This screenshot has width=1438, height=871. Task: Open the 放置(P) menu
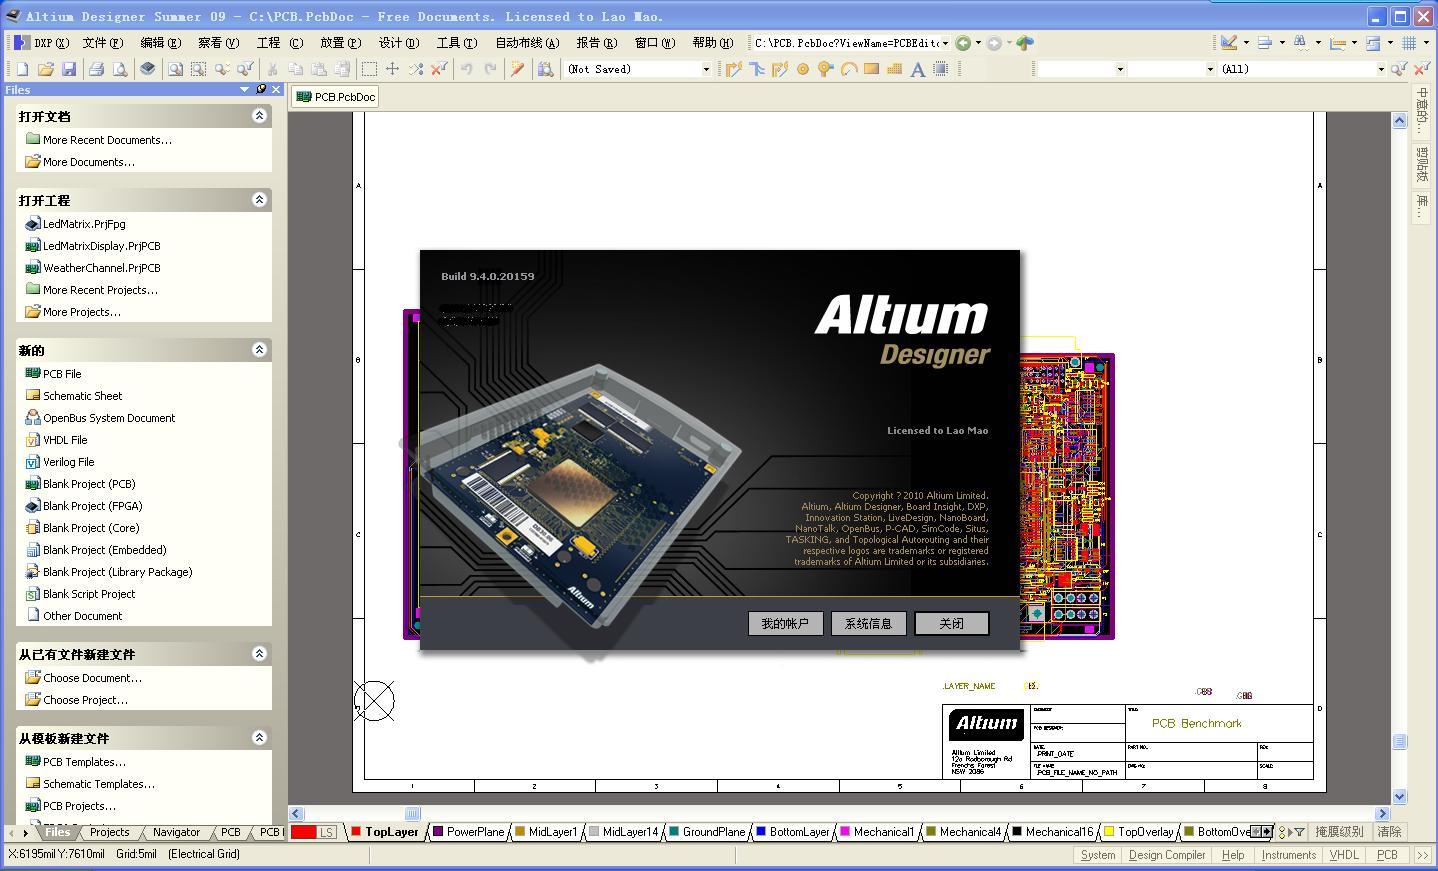(x=340, y=43)
